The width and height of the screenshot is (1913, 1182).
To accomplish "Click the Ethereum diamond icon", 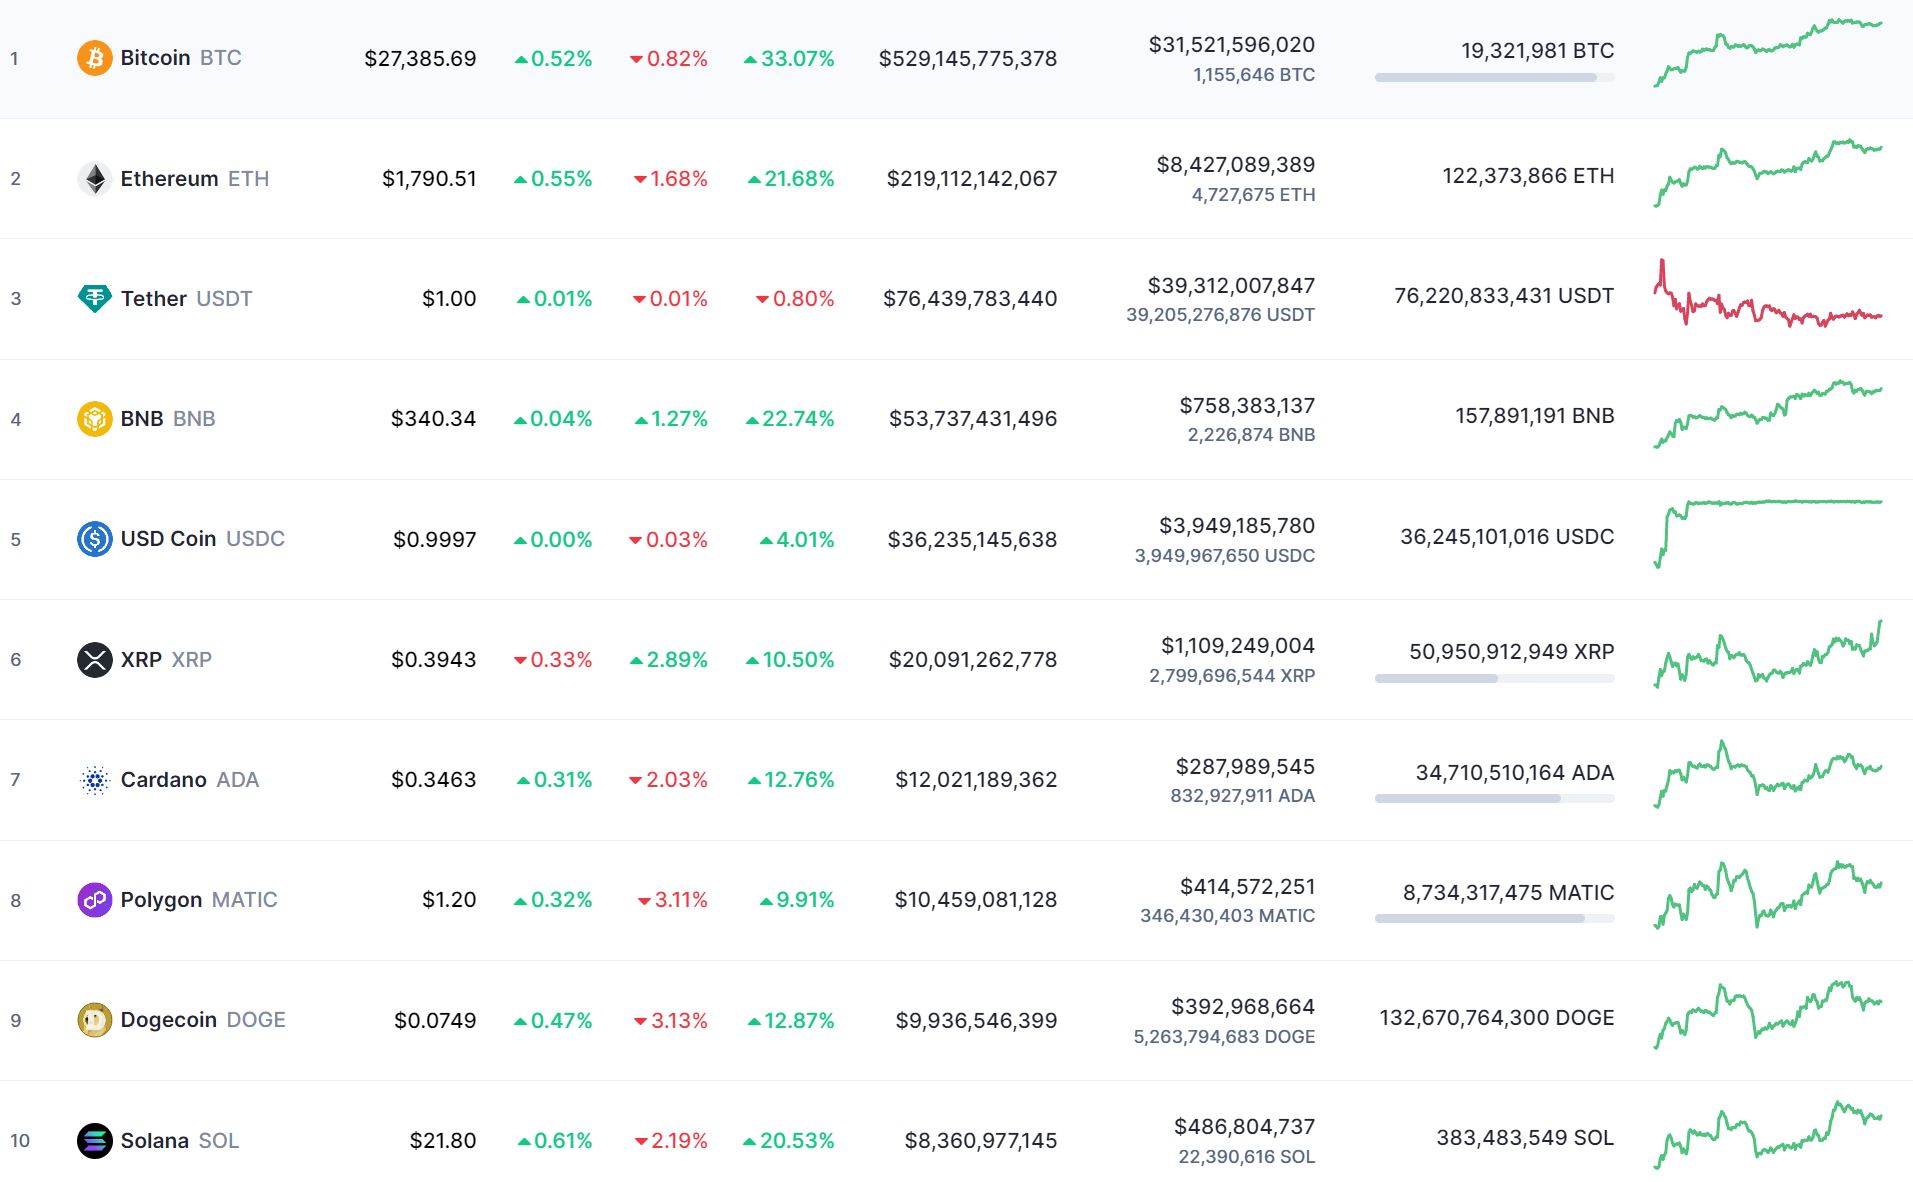I will (95, 179).
